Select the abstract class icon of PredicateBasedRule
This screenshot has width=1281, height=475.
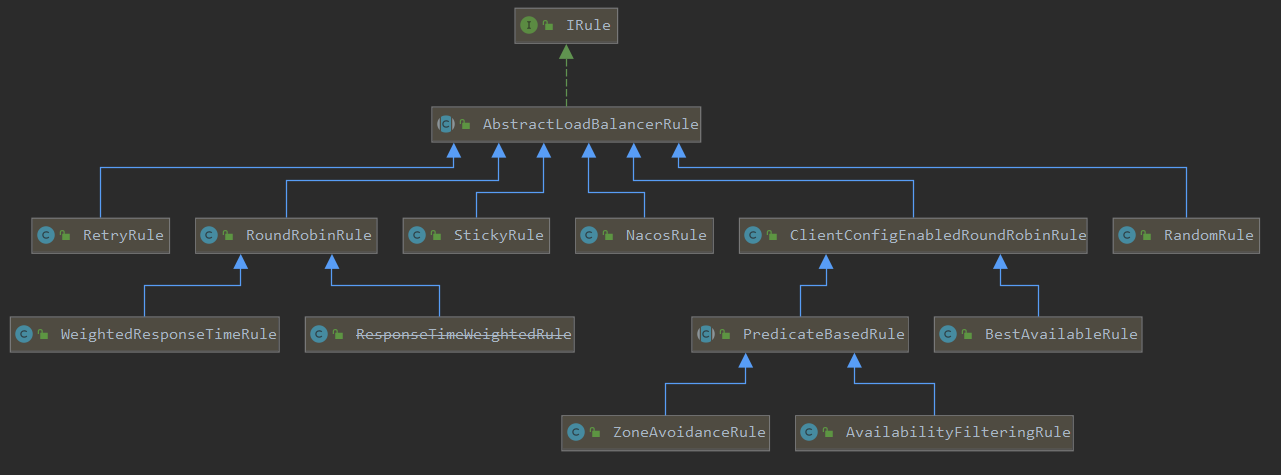(x=706, y=334)
